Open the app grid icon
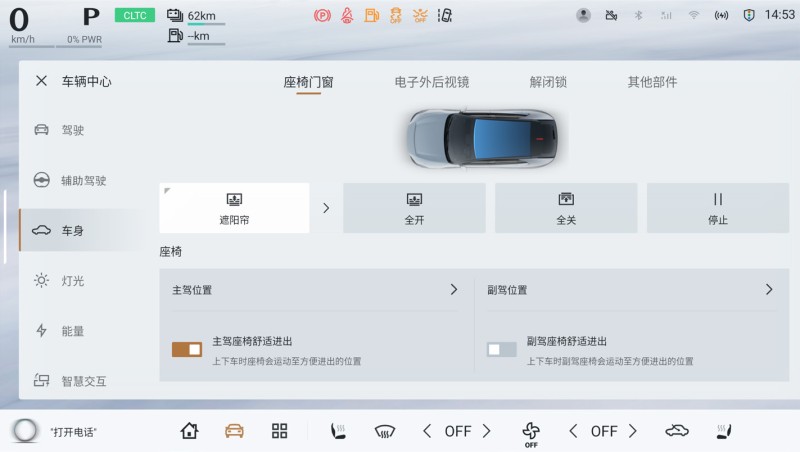The image size is (800, 452). coord(279,431)
